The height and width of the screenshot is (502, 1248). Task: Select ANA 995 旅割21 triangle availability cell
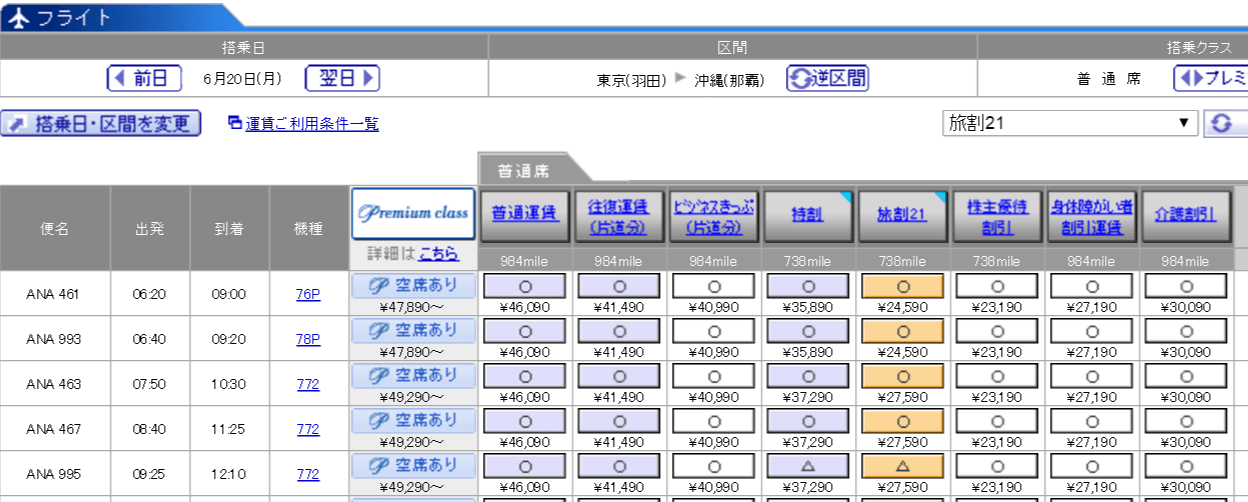[902, 466]
